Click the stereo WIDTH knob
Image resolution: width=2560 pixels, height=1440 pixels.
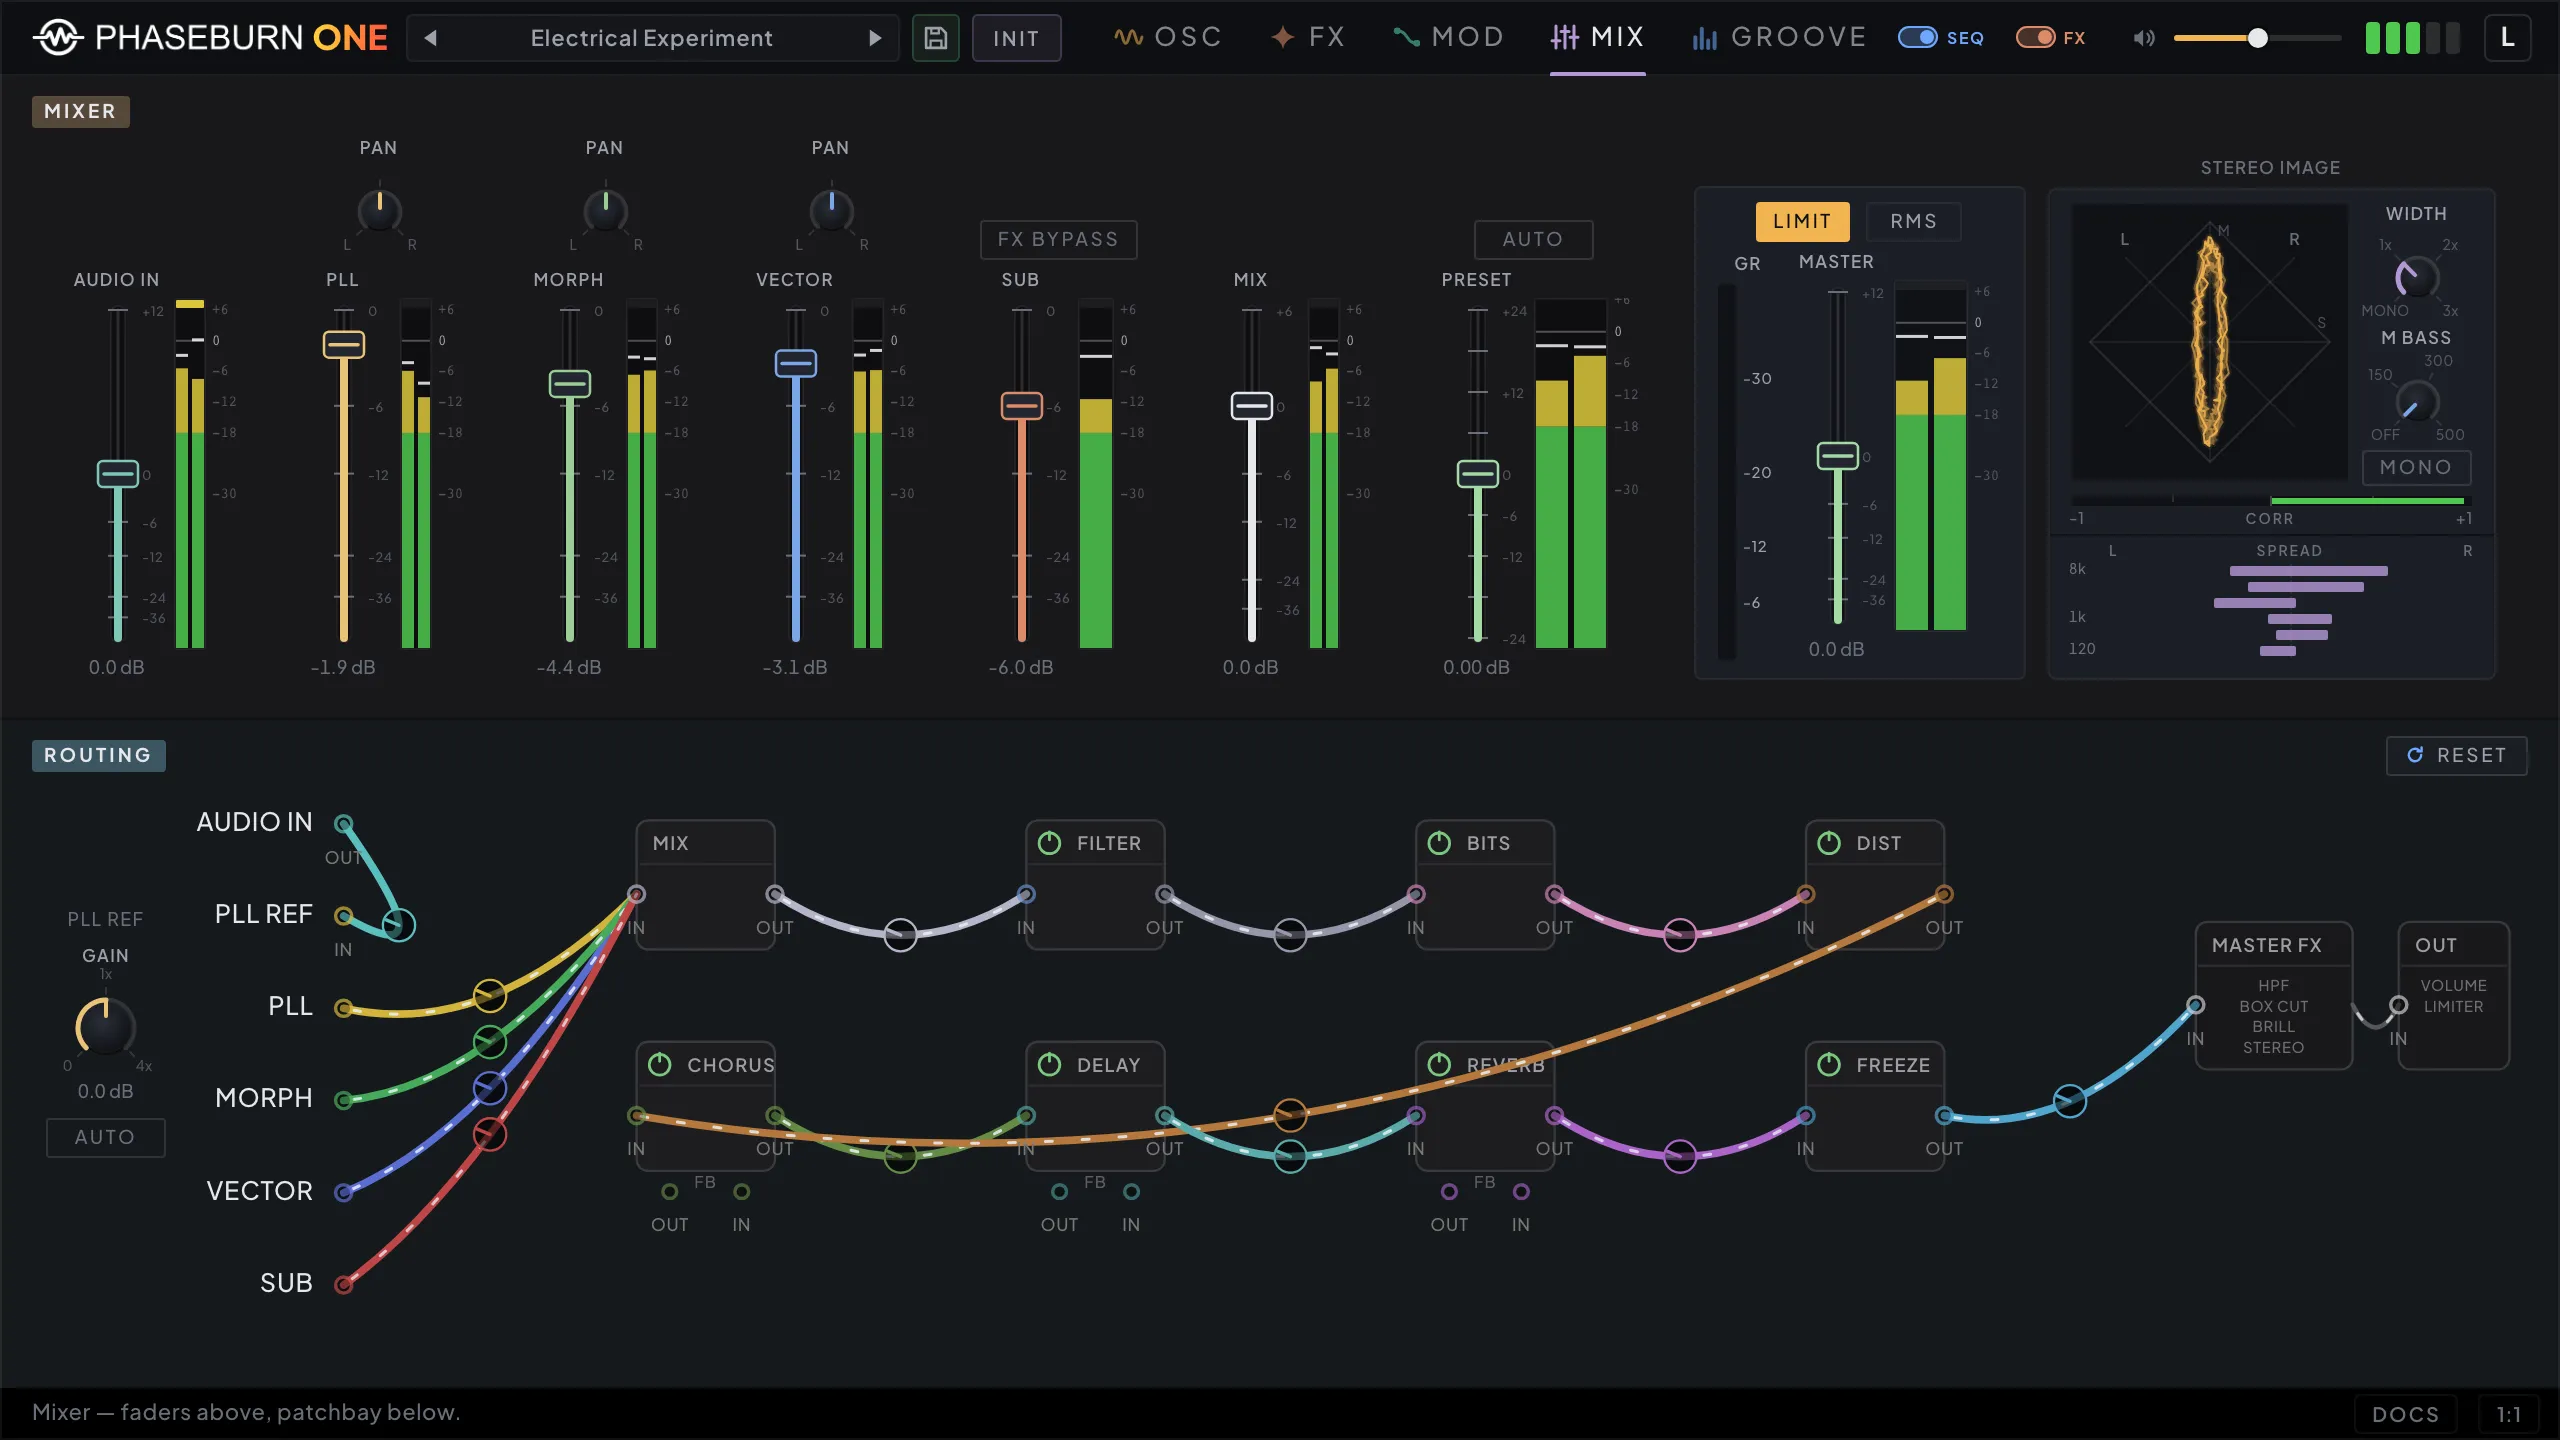pos(2416,277)
